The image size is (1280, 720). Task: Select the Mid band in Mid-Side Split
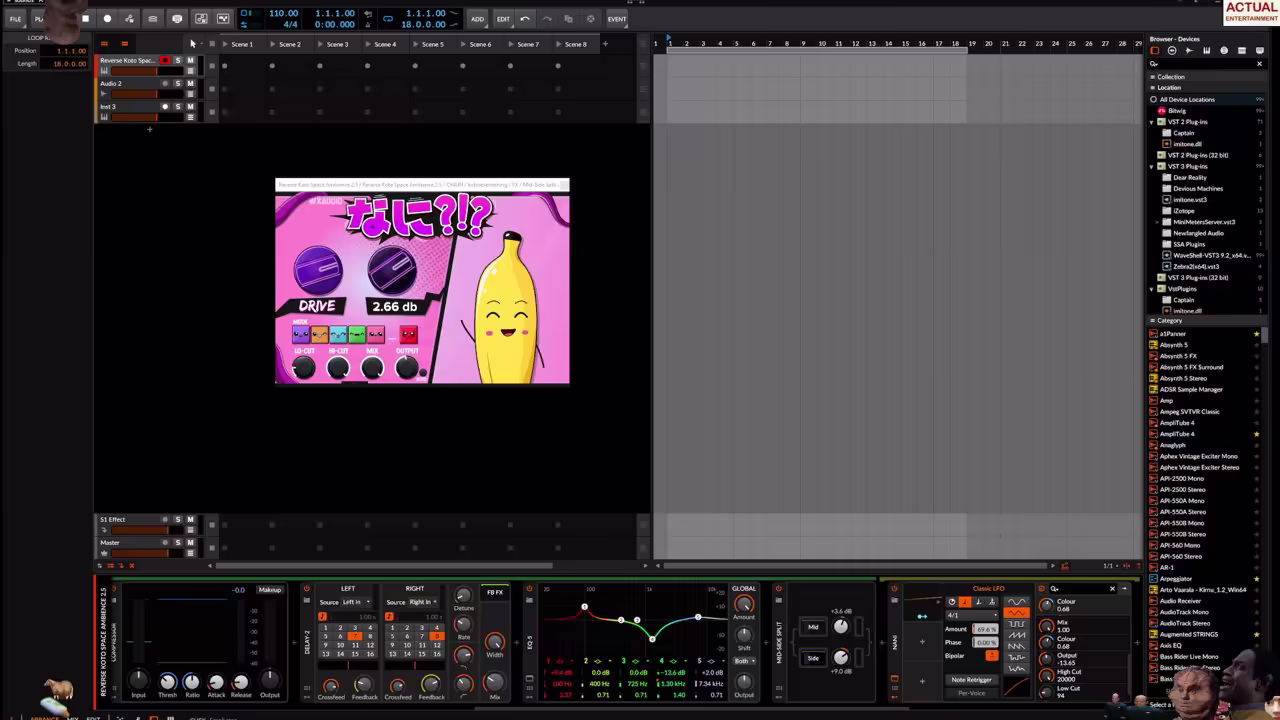point(813,627)
